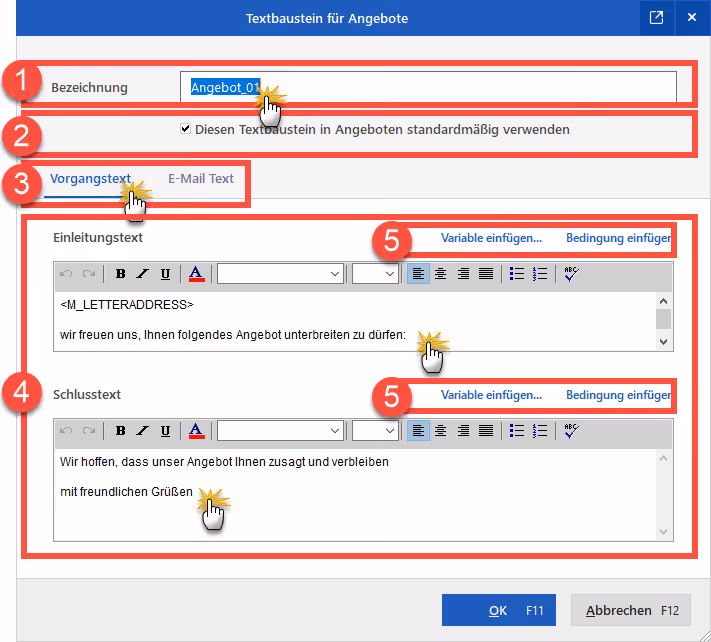Toggle 'Diesen Textbaustein in Angeboten standardmäßig verwenden' checkbox

(185, 129)
